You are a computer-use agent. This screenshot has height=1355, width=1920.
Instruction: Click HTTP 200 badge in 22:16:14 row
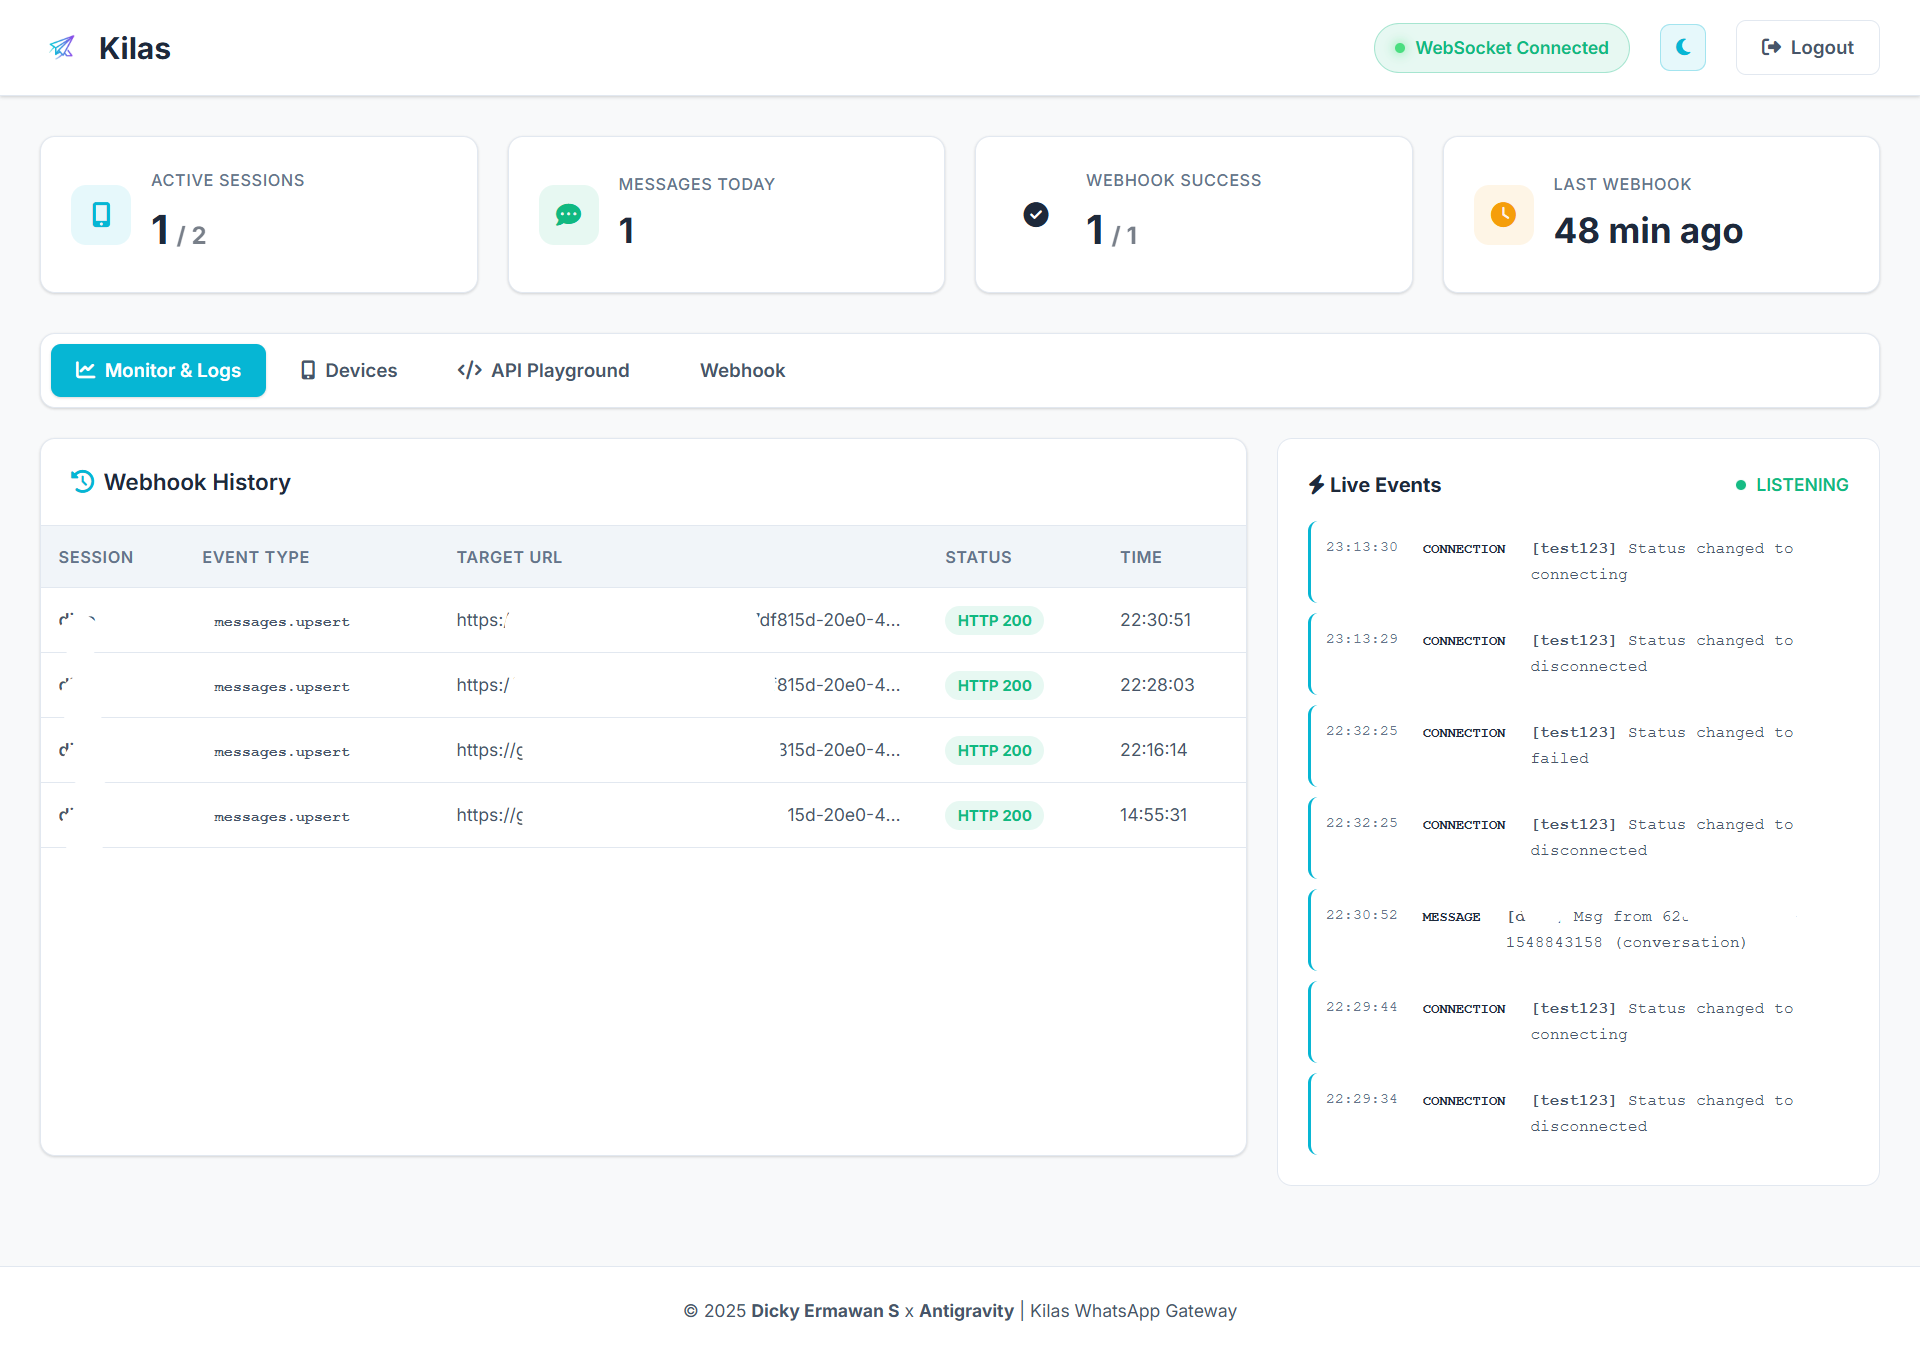(994, 750)
